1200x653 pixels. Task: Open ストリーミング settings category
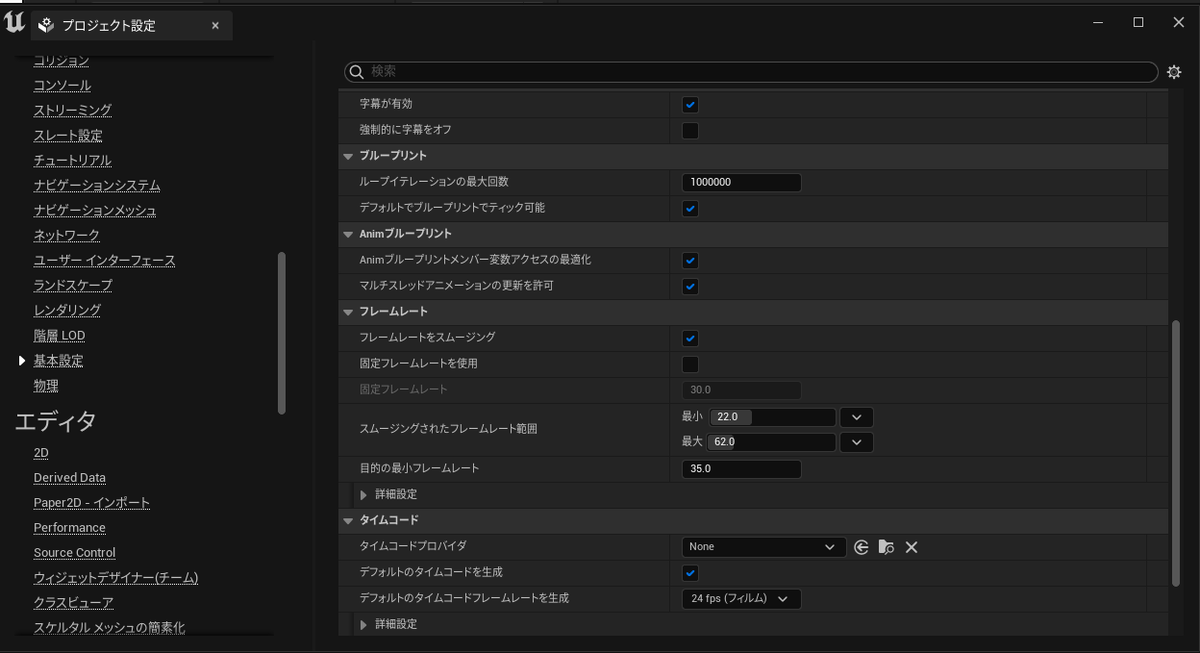click(x=72, y=111)
